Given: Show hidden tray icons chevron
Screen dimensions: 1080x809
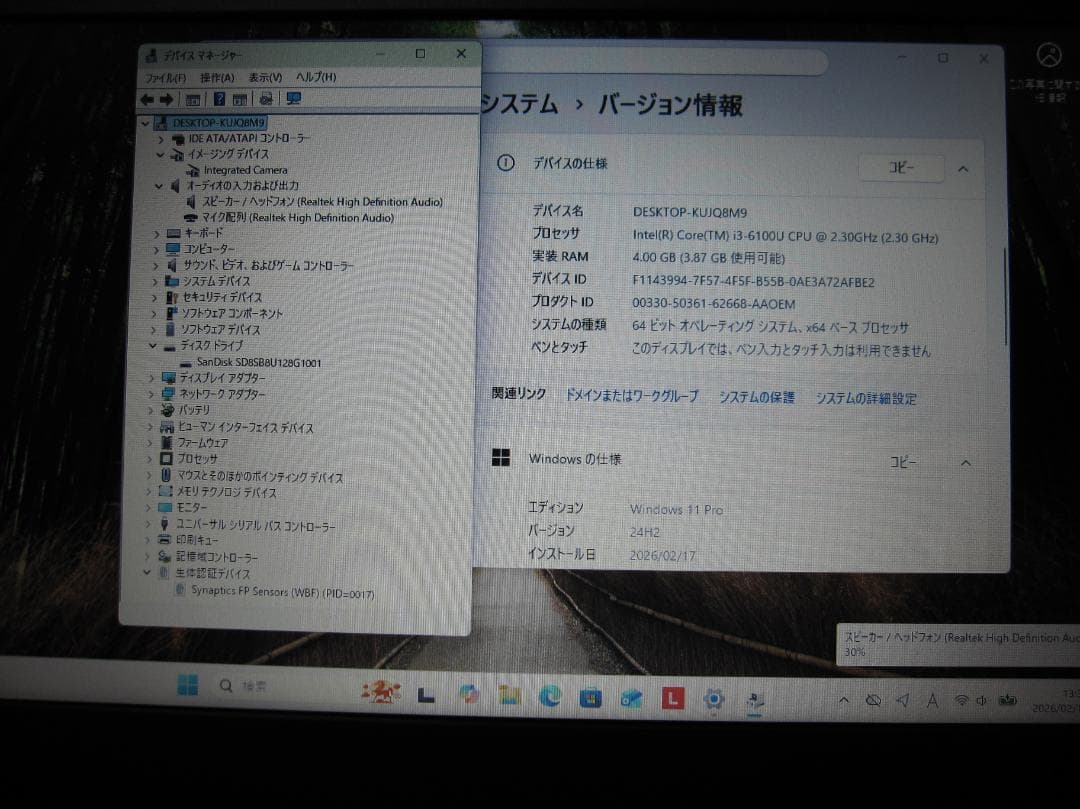Looking at the screenshot, I should pyautogui.click(x=843, y=700).
